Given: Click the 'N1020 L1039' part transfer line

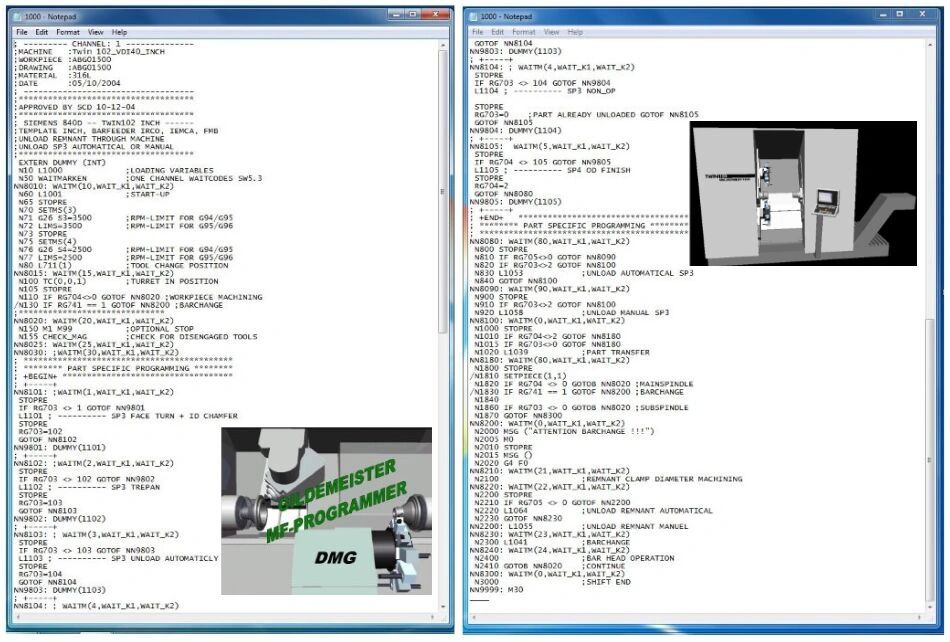Looking at the screenshot, I should 562,352.
